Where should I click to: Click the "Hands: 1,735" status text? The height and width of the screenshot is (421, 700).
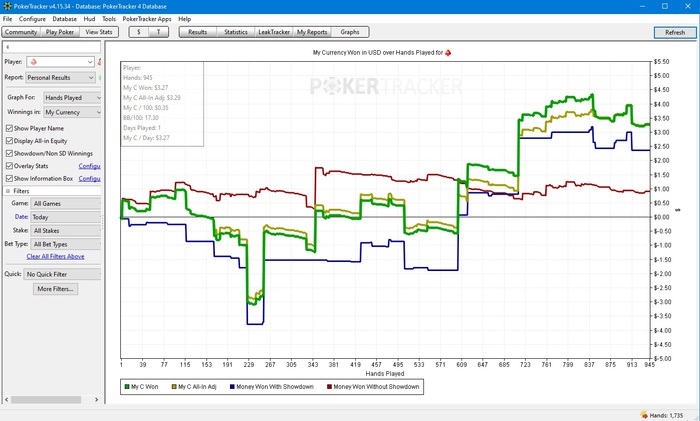666,415
